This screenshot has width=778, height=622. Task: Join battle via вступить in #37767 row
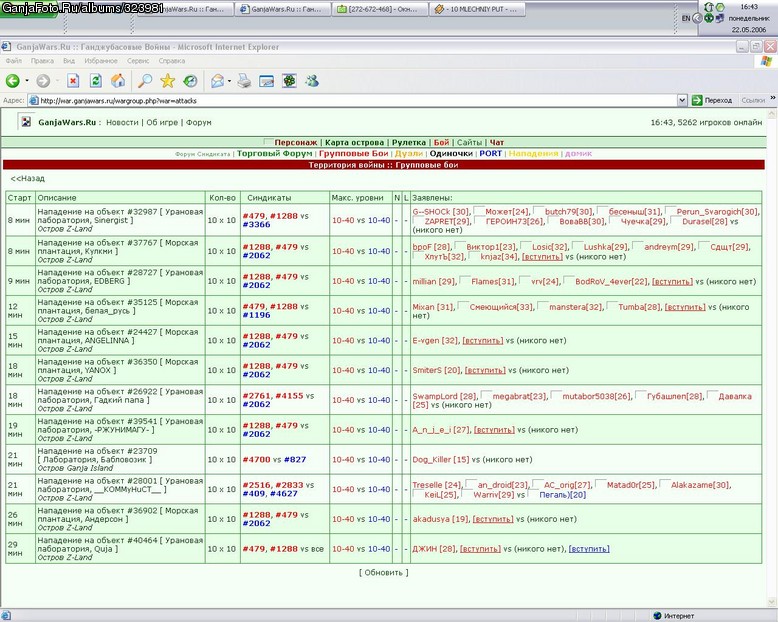click(x=542, y=257)
